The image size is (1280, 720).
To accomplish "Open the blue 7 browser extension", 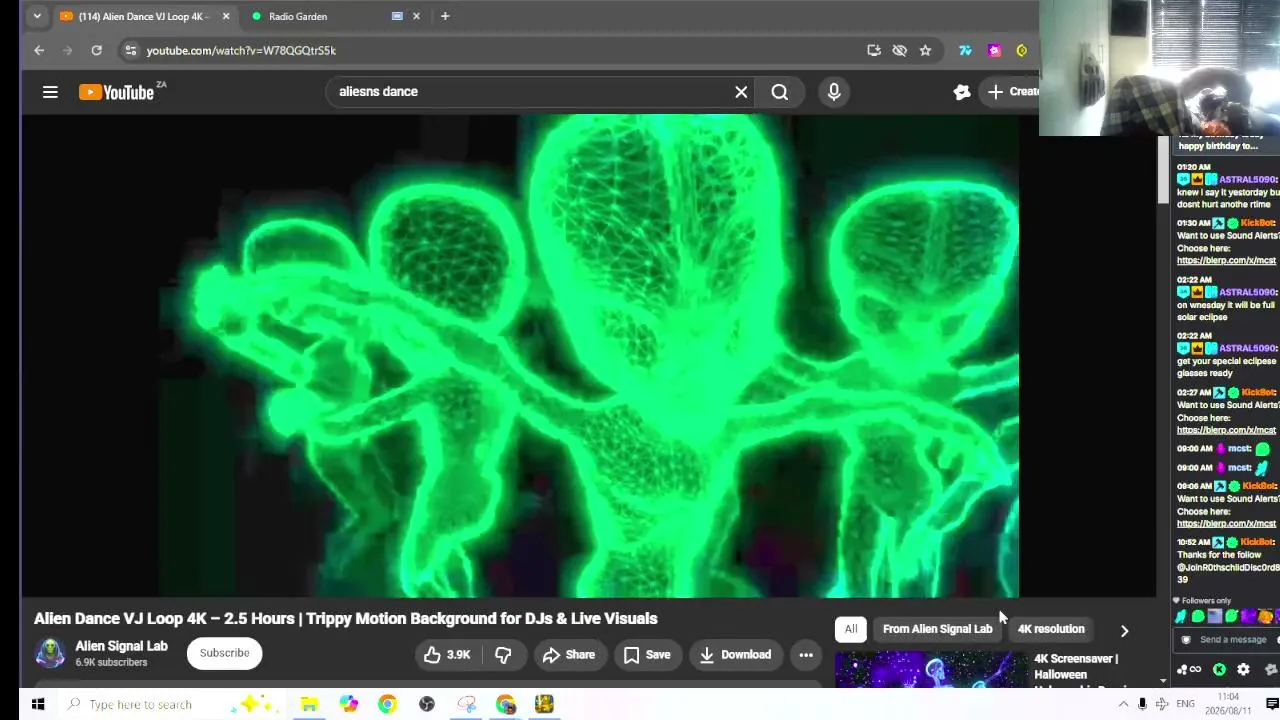I will pos(965,50).
